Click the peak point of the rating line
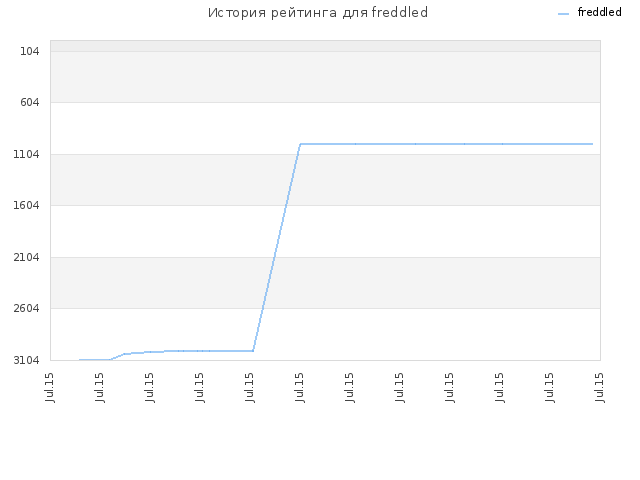The width and height of the screenshot is (640, 480). click(x=300, y=144)
